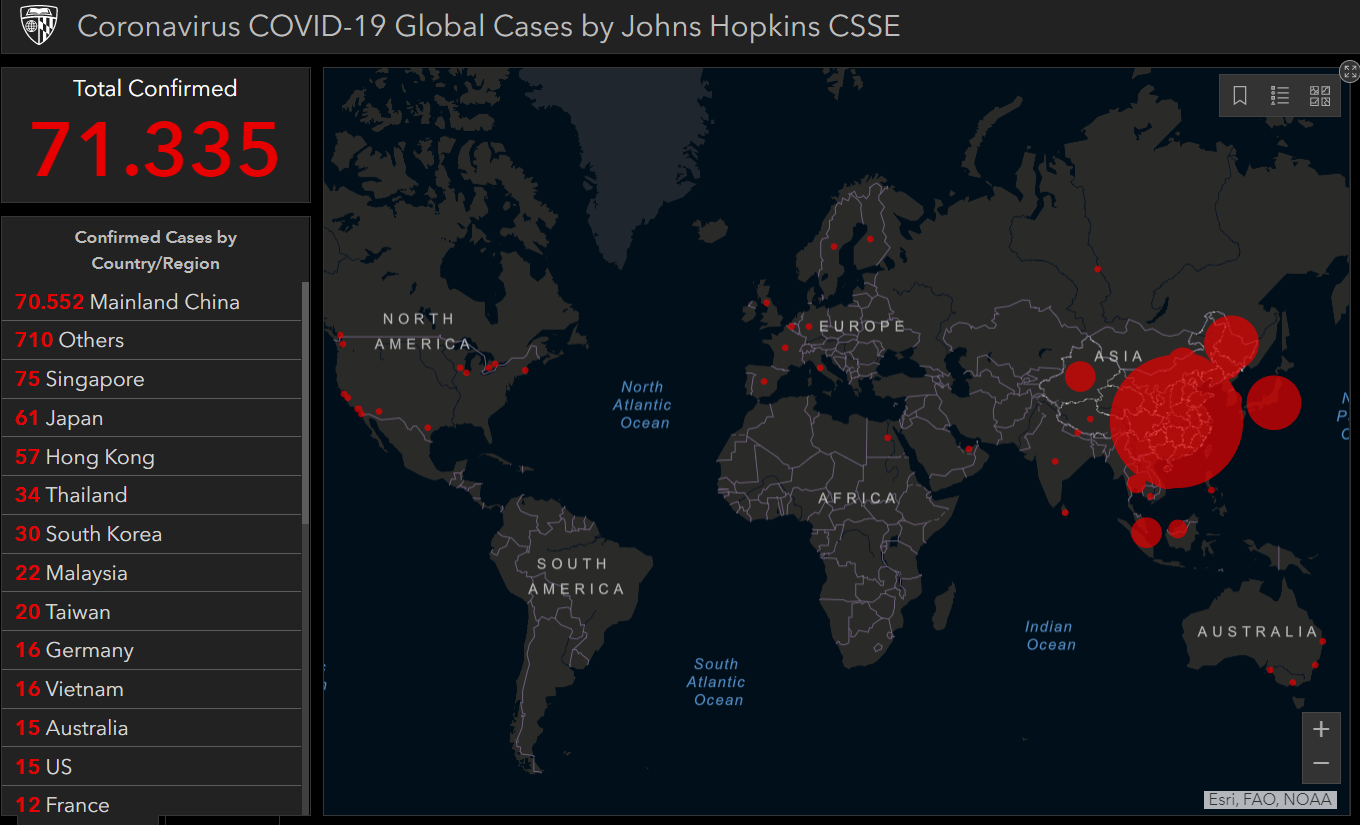
Task: Click the South Atlantic Ocean label
Action: [717, 682]
